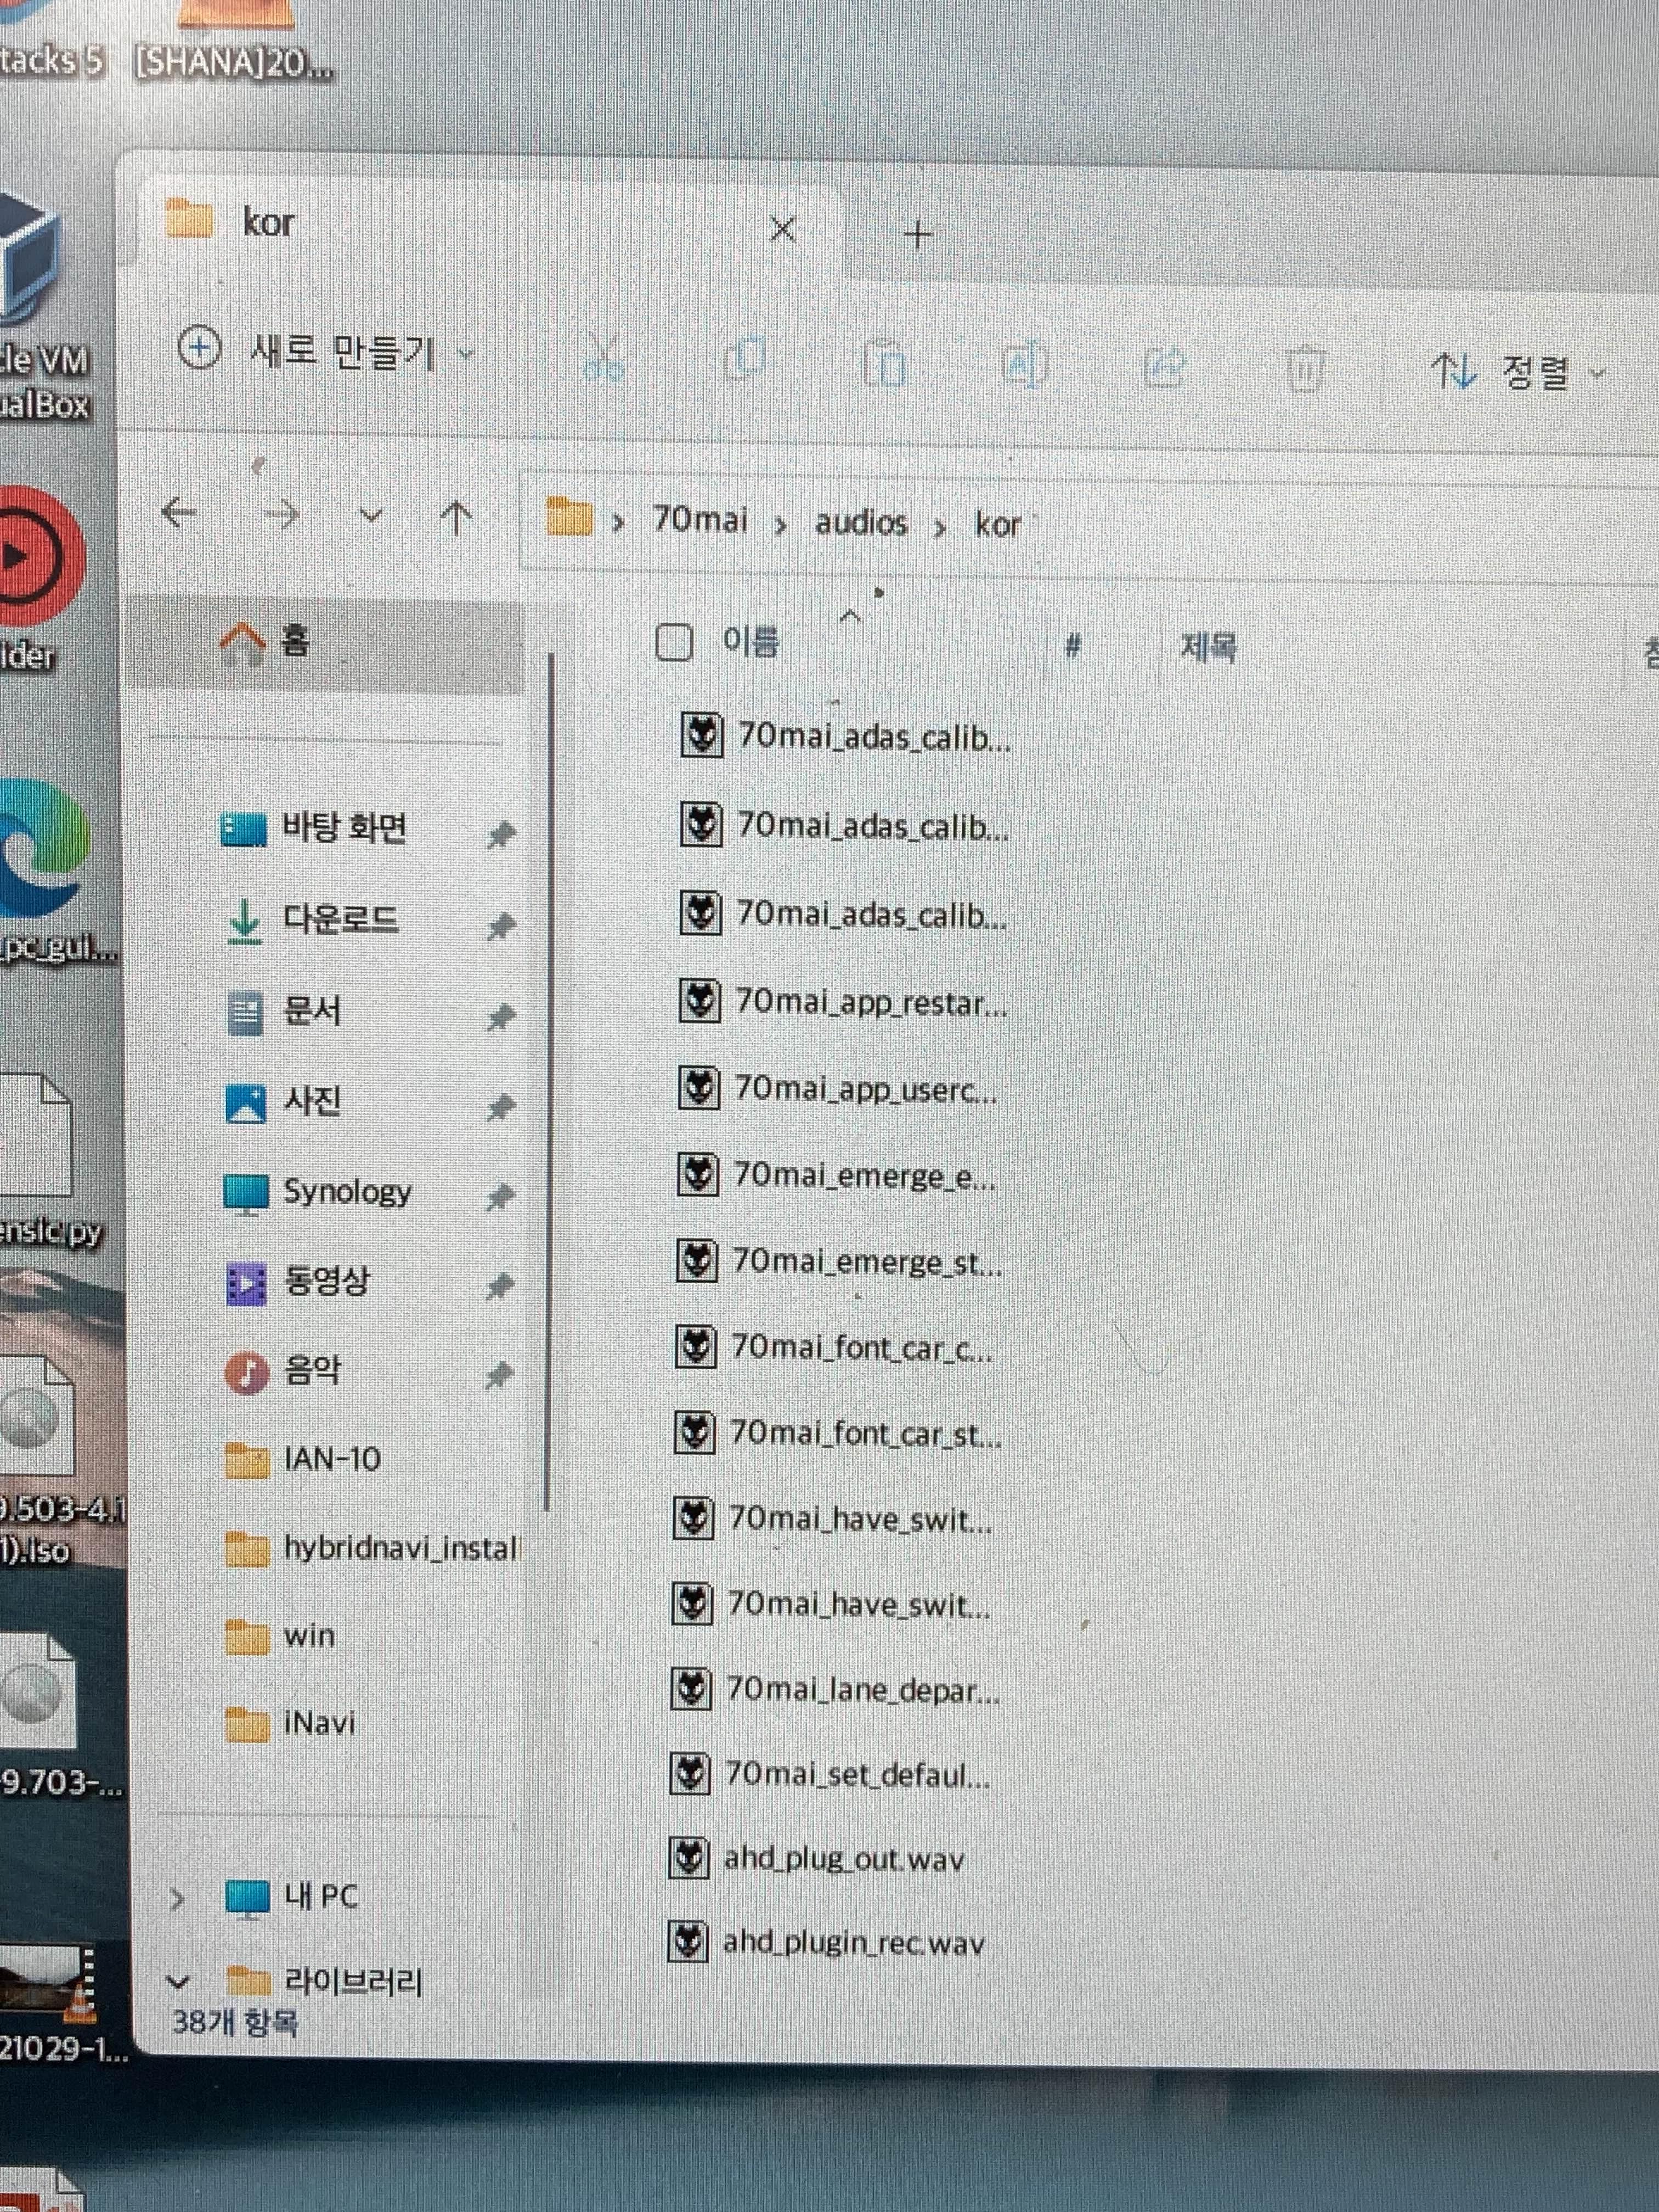Go back with the left arrow
The height and width of the screenshot is (2212, 1659).
pos(180,513)
